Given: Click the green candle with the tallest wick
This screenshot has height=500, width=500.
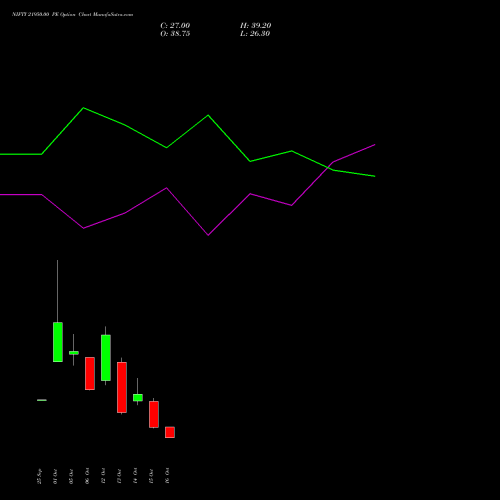Looking at the screenshot, I should pos(58,342).
